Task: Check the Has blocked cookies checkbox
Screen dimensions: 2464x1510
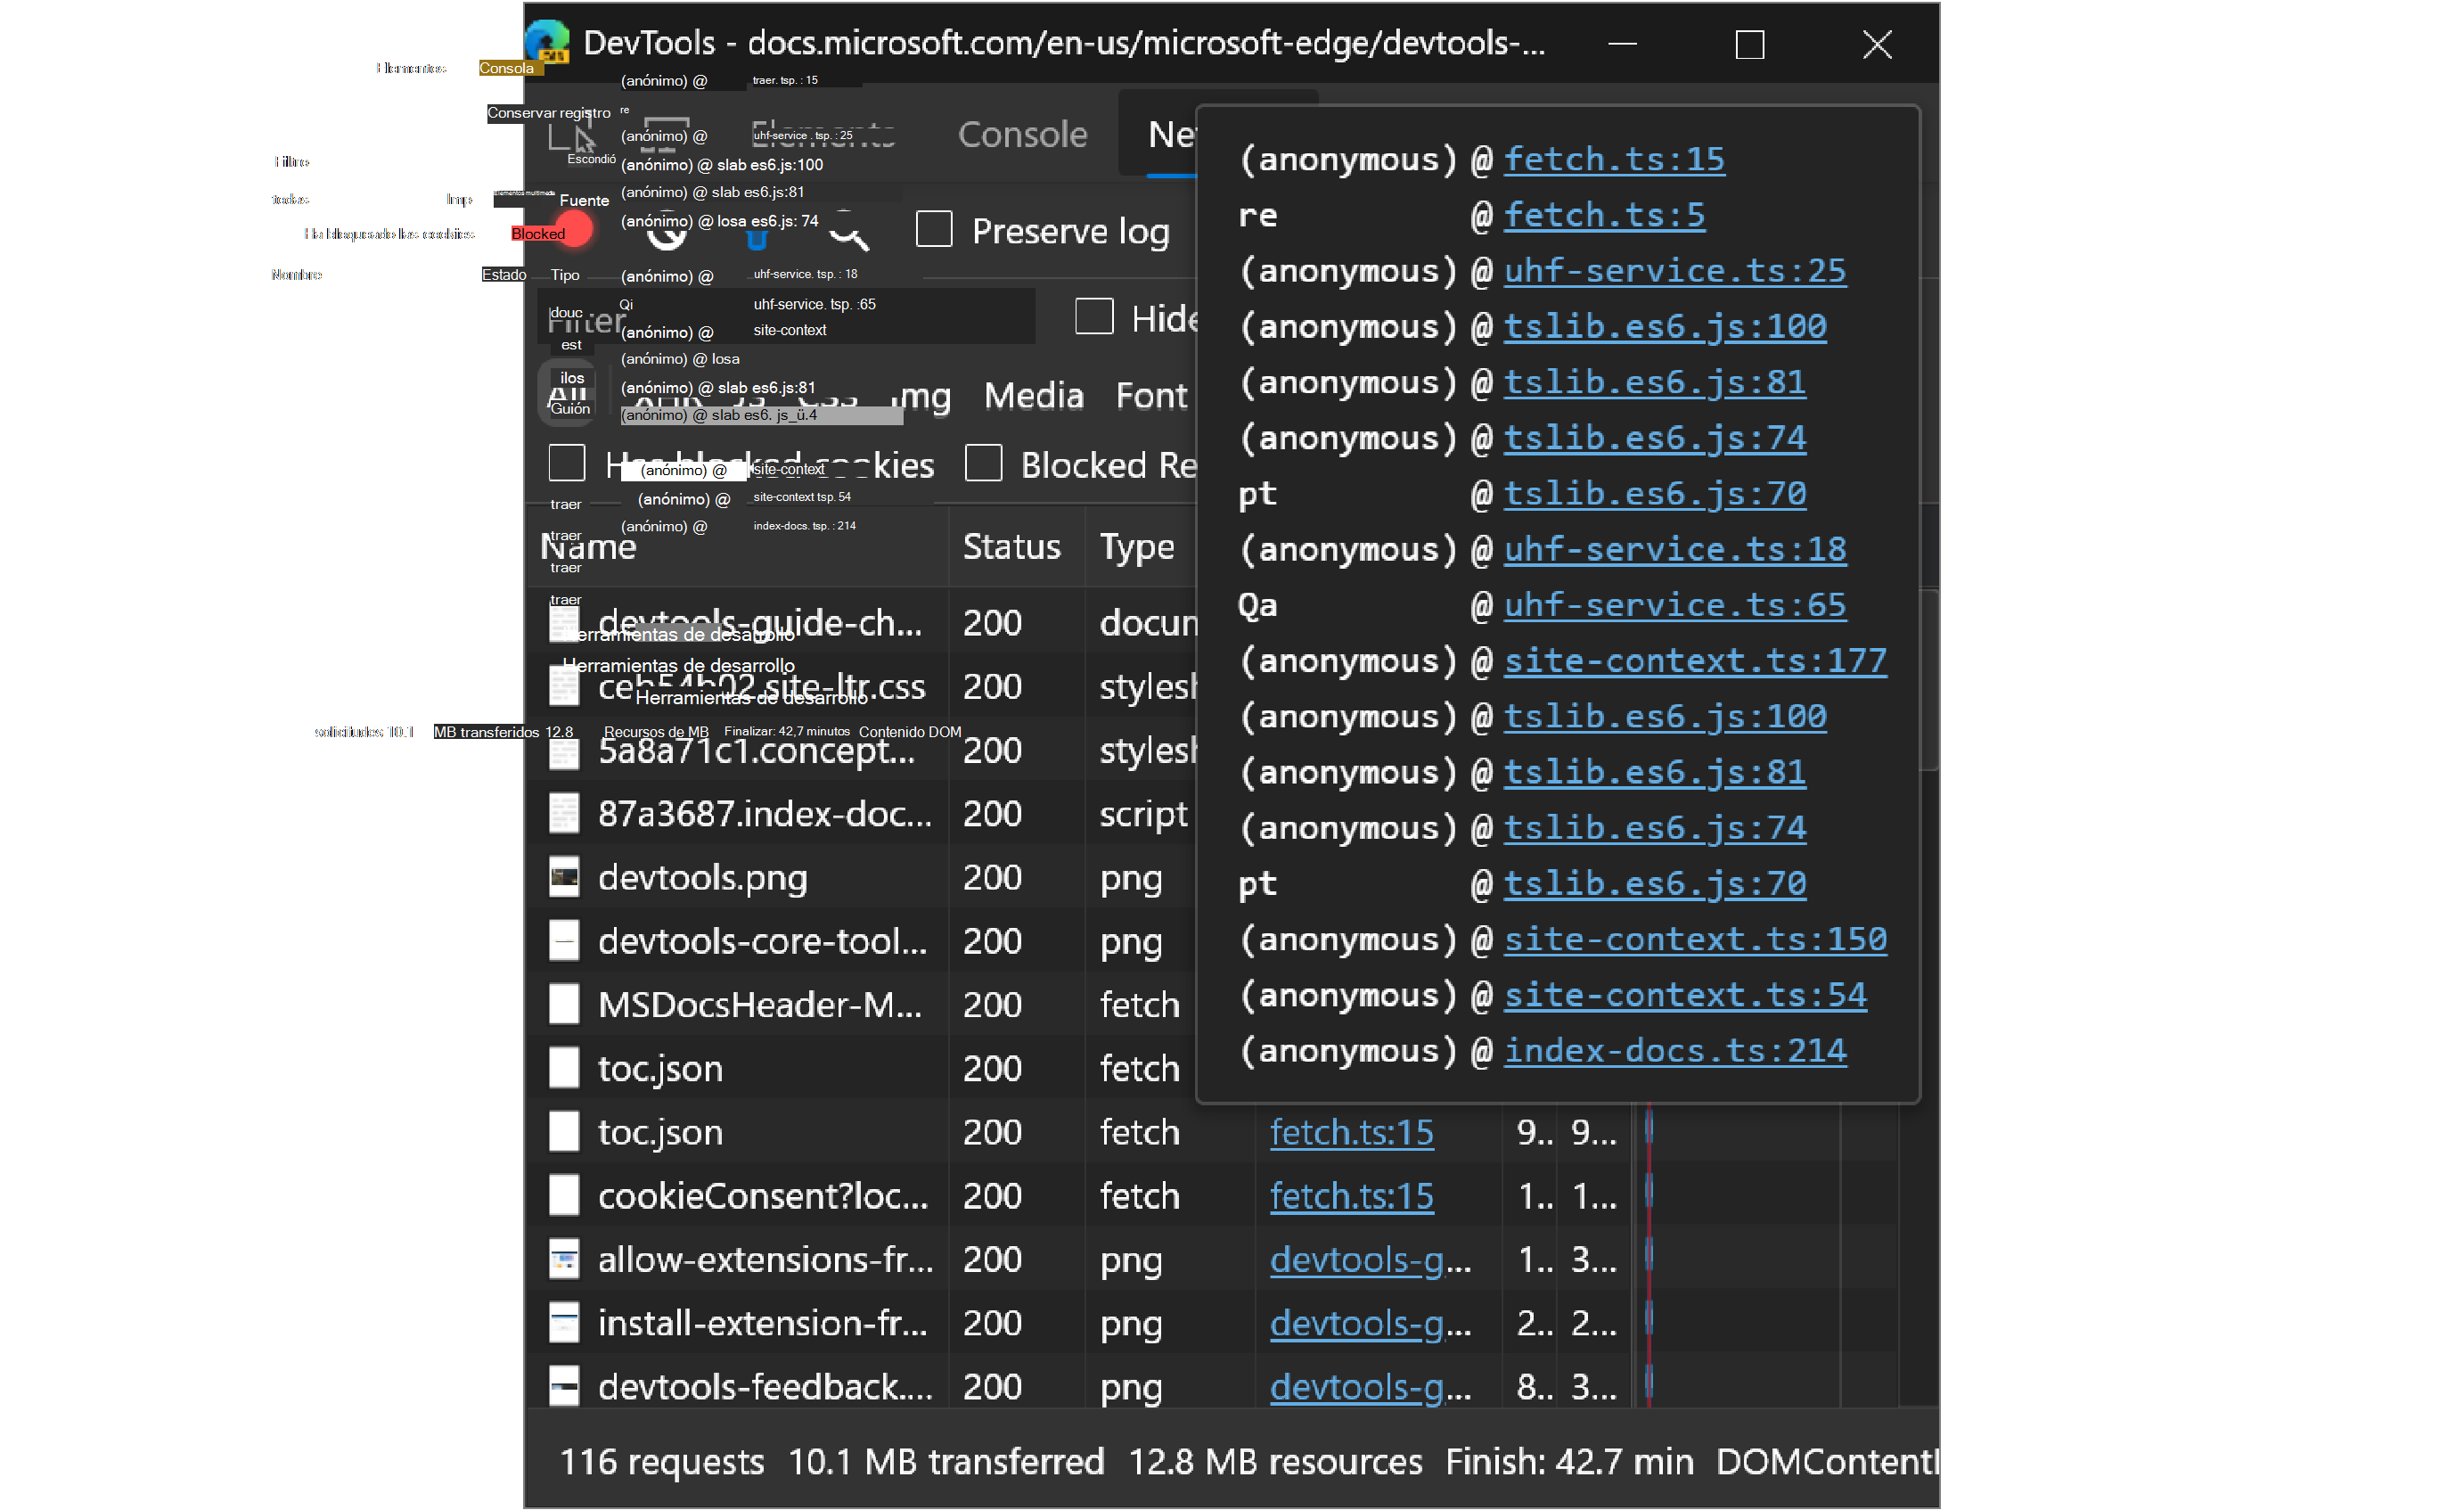Action: (x=567, y=463)
